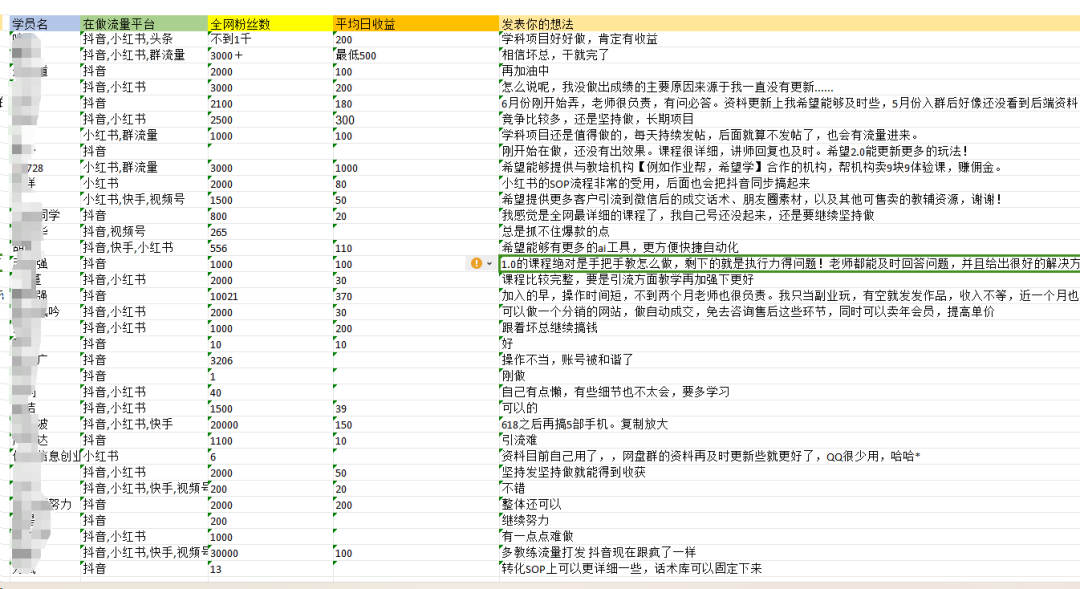This screenshot has height=589, width=1080.
Task: Click the comment indicator on the 抖音,小红书,头条 cell
Action: coord(84,30)
